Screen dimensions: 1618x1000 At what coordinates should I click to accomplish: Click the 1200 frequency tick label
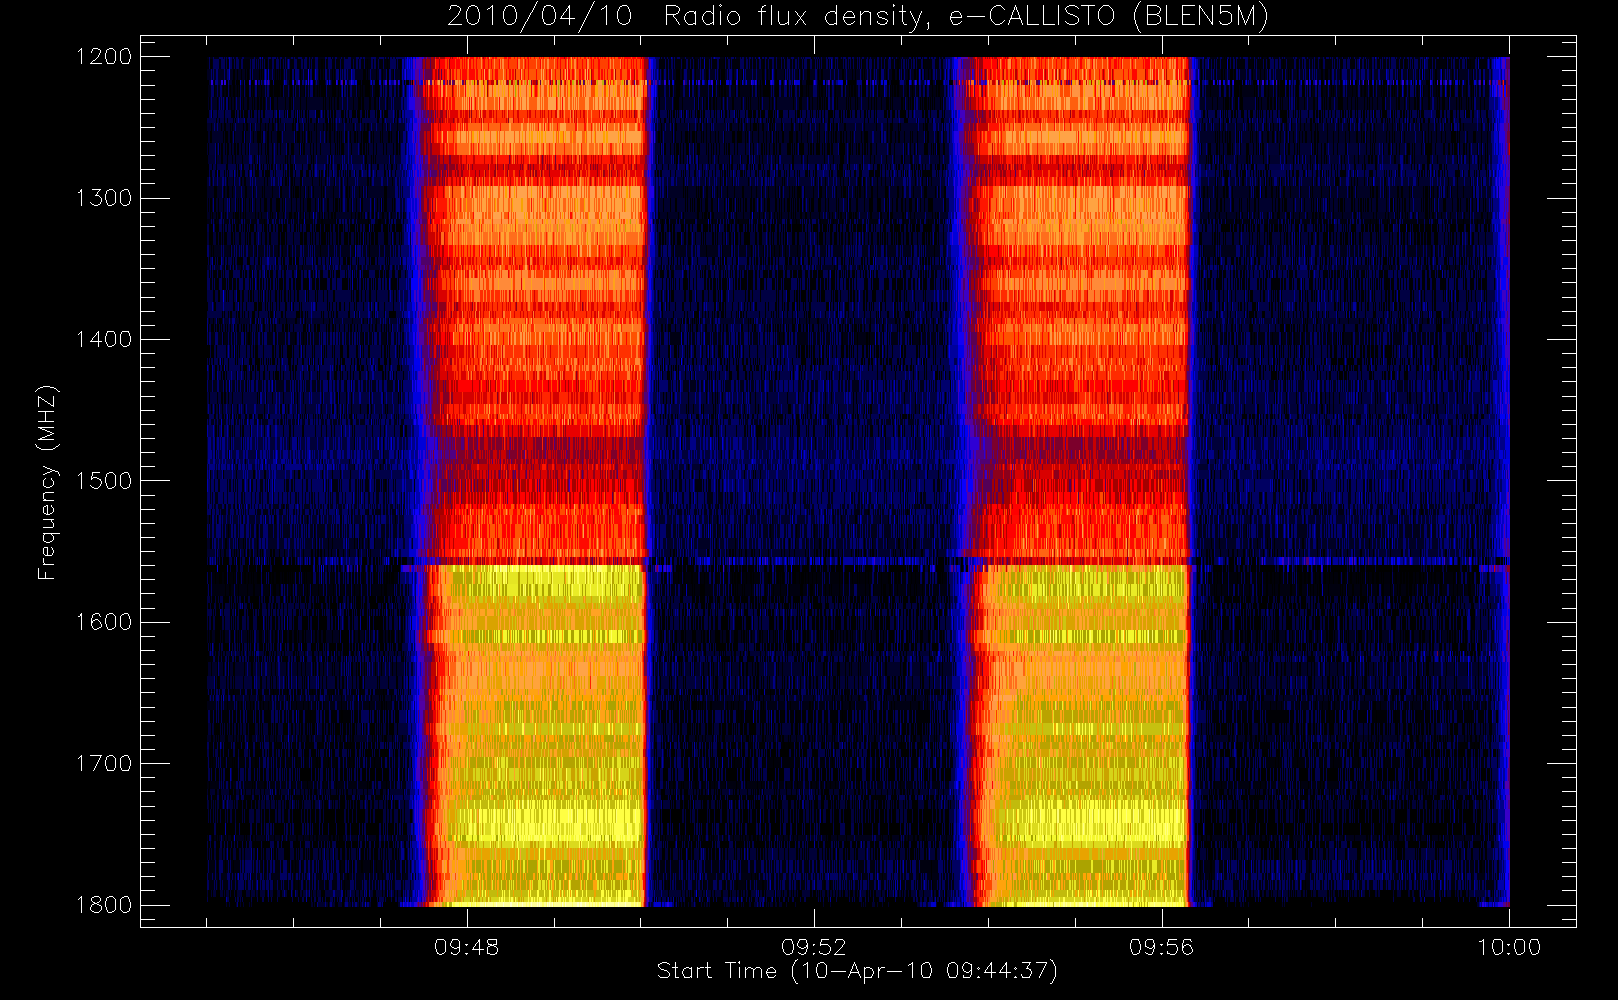coord(104,57)
